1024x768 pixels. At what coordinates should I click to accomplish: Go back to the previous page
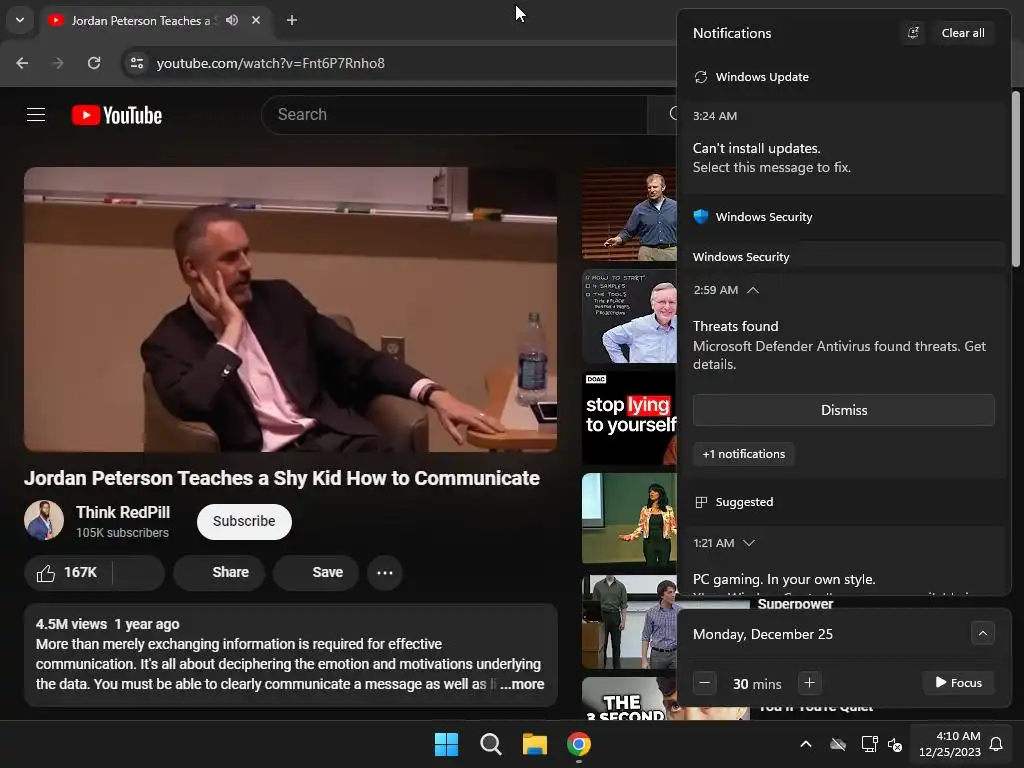(22, 63)
